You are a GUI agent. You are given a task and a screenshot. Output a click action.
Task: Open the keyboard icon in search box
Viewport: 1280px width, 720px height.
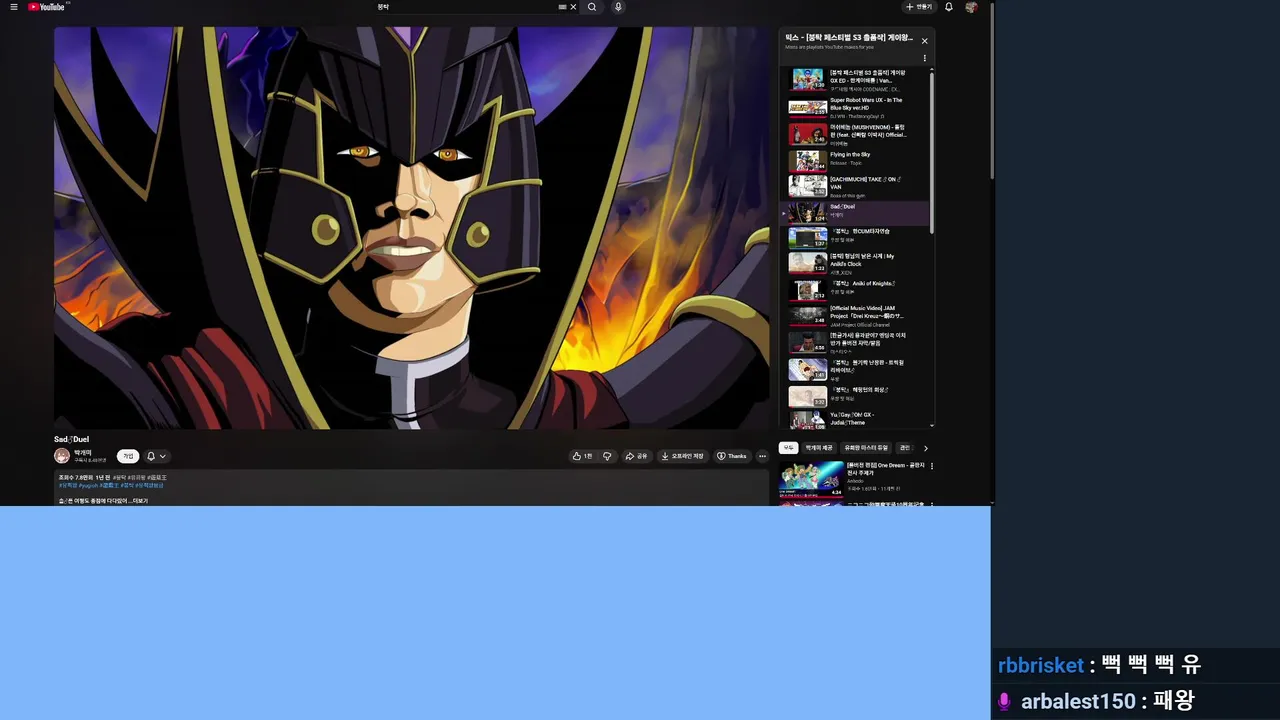[562, 7]
